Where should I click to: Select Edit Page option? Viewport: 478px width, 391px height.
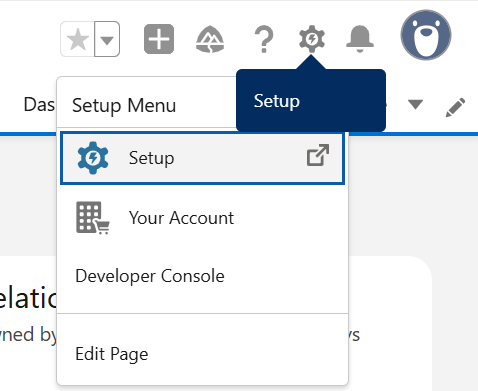(x=202, y=354)
